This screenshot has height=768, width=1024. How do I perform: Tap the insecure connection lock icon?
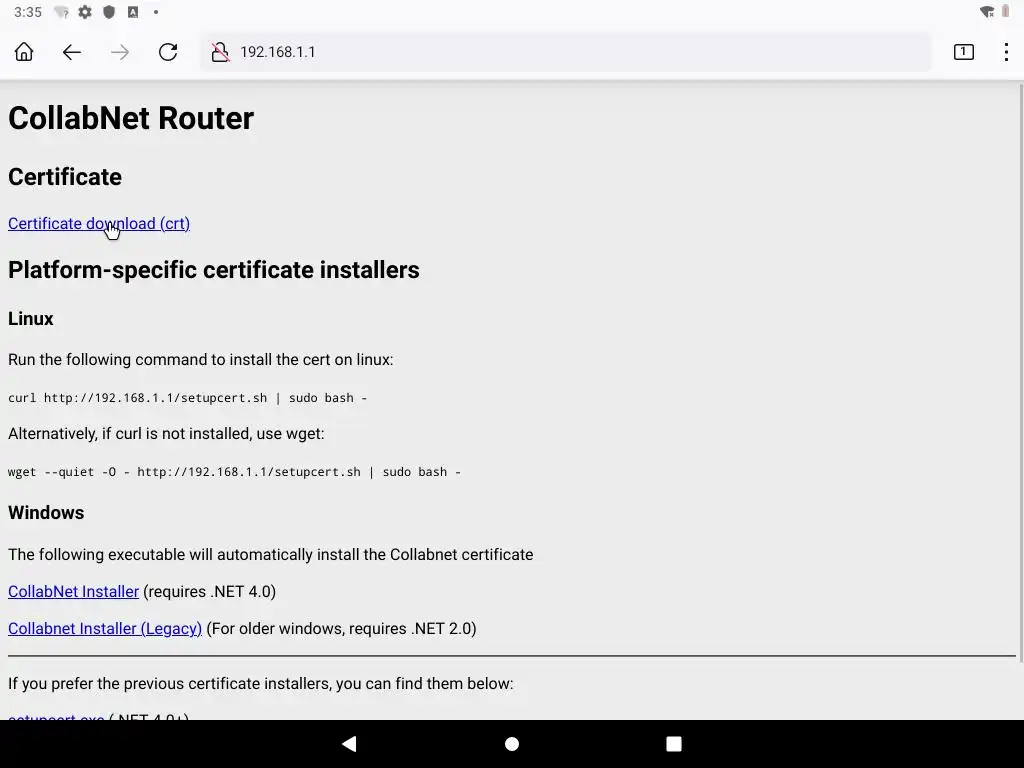(x=220, y=52)
